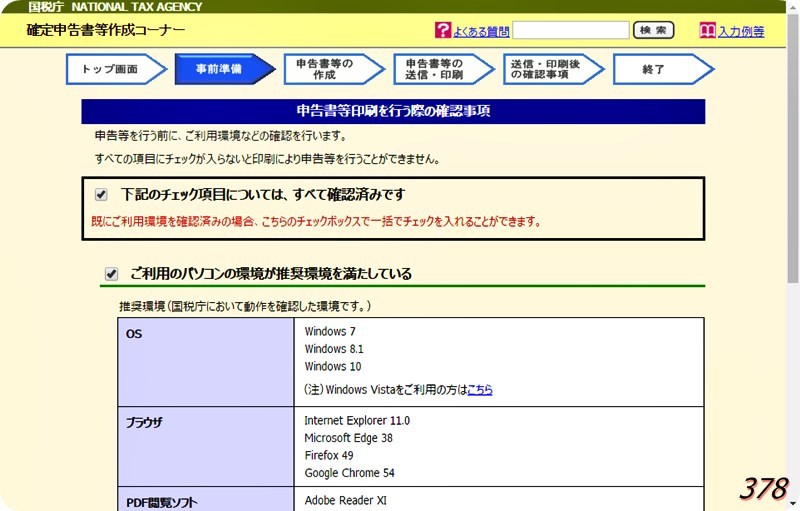
Task: Click the Windows 7 text
Action: pyautogui.click(x=330, y=331)
